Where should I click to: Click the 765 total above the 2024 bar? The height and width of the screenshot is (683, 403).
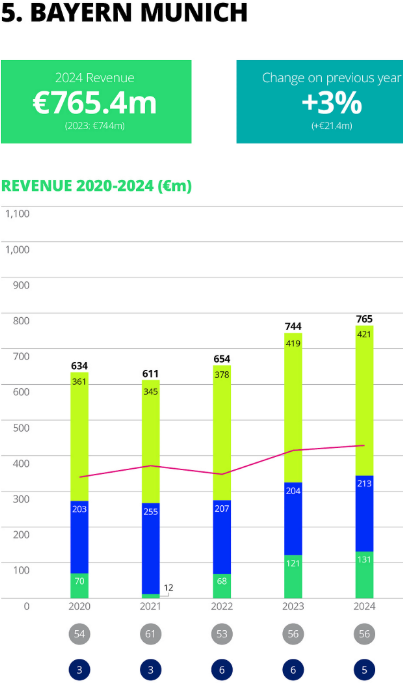(x=364, y=319)
